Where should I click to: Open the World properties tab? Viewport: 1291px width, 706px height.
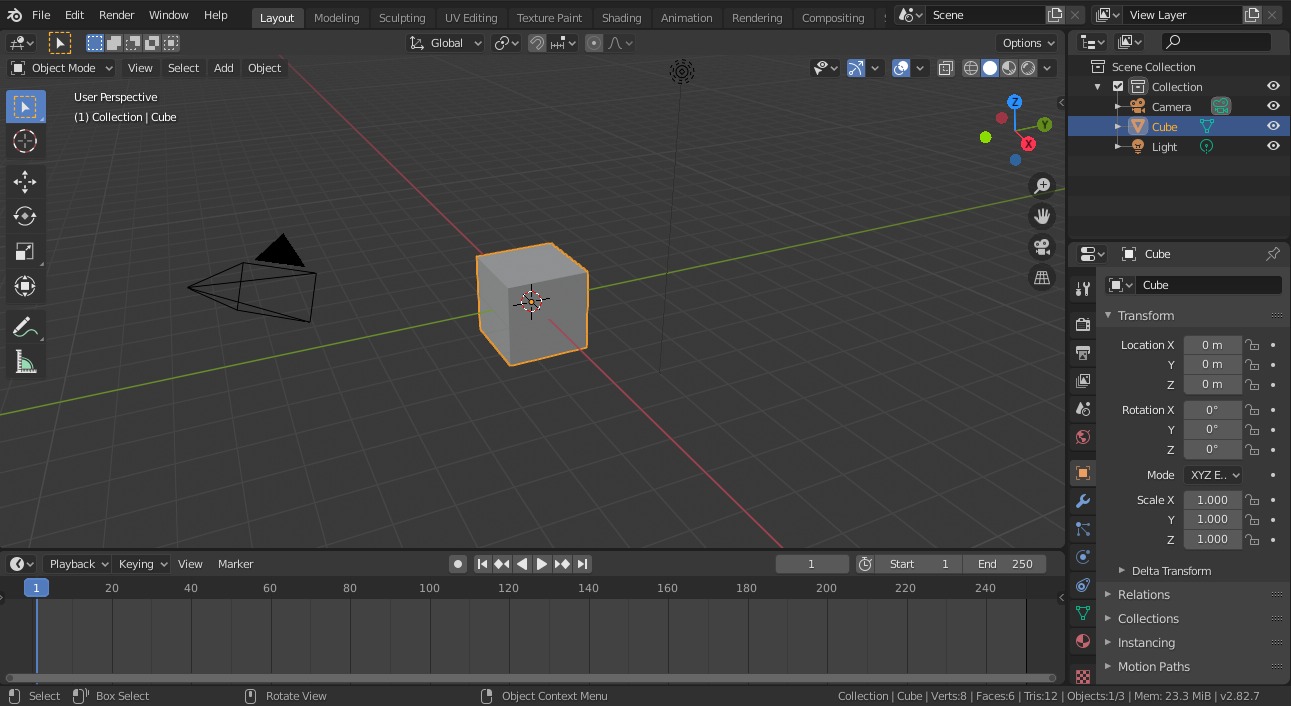[1082, 437]
